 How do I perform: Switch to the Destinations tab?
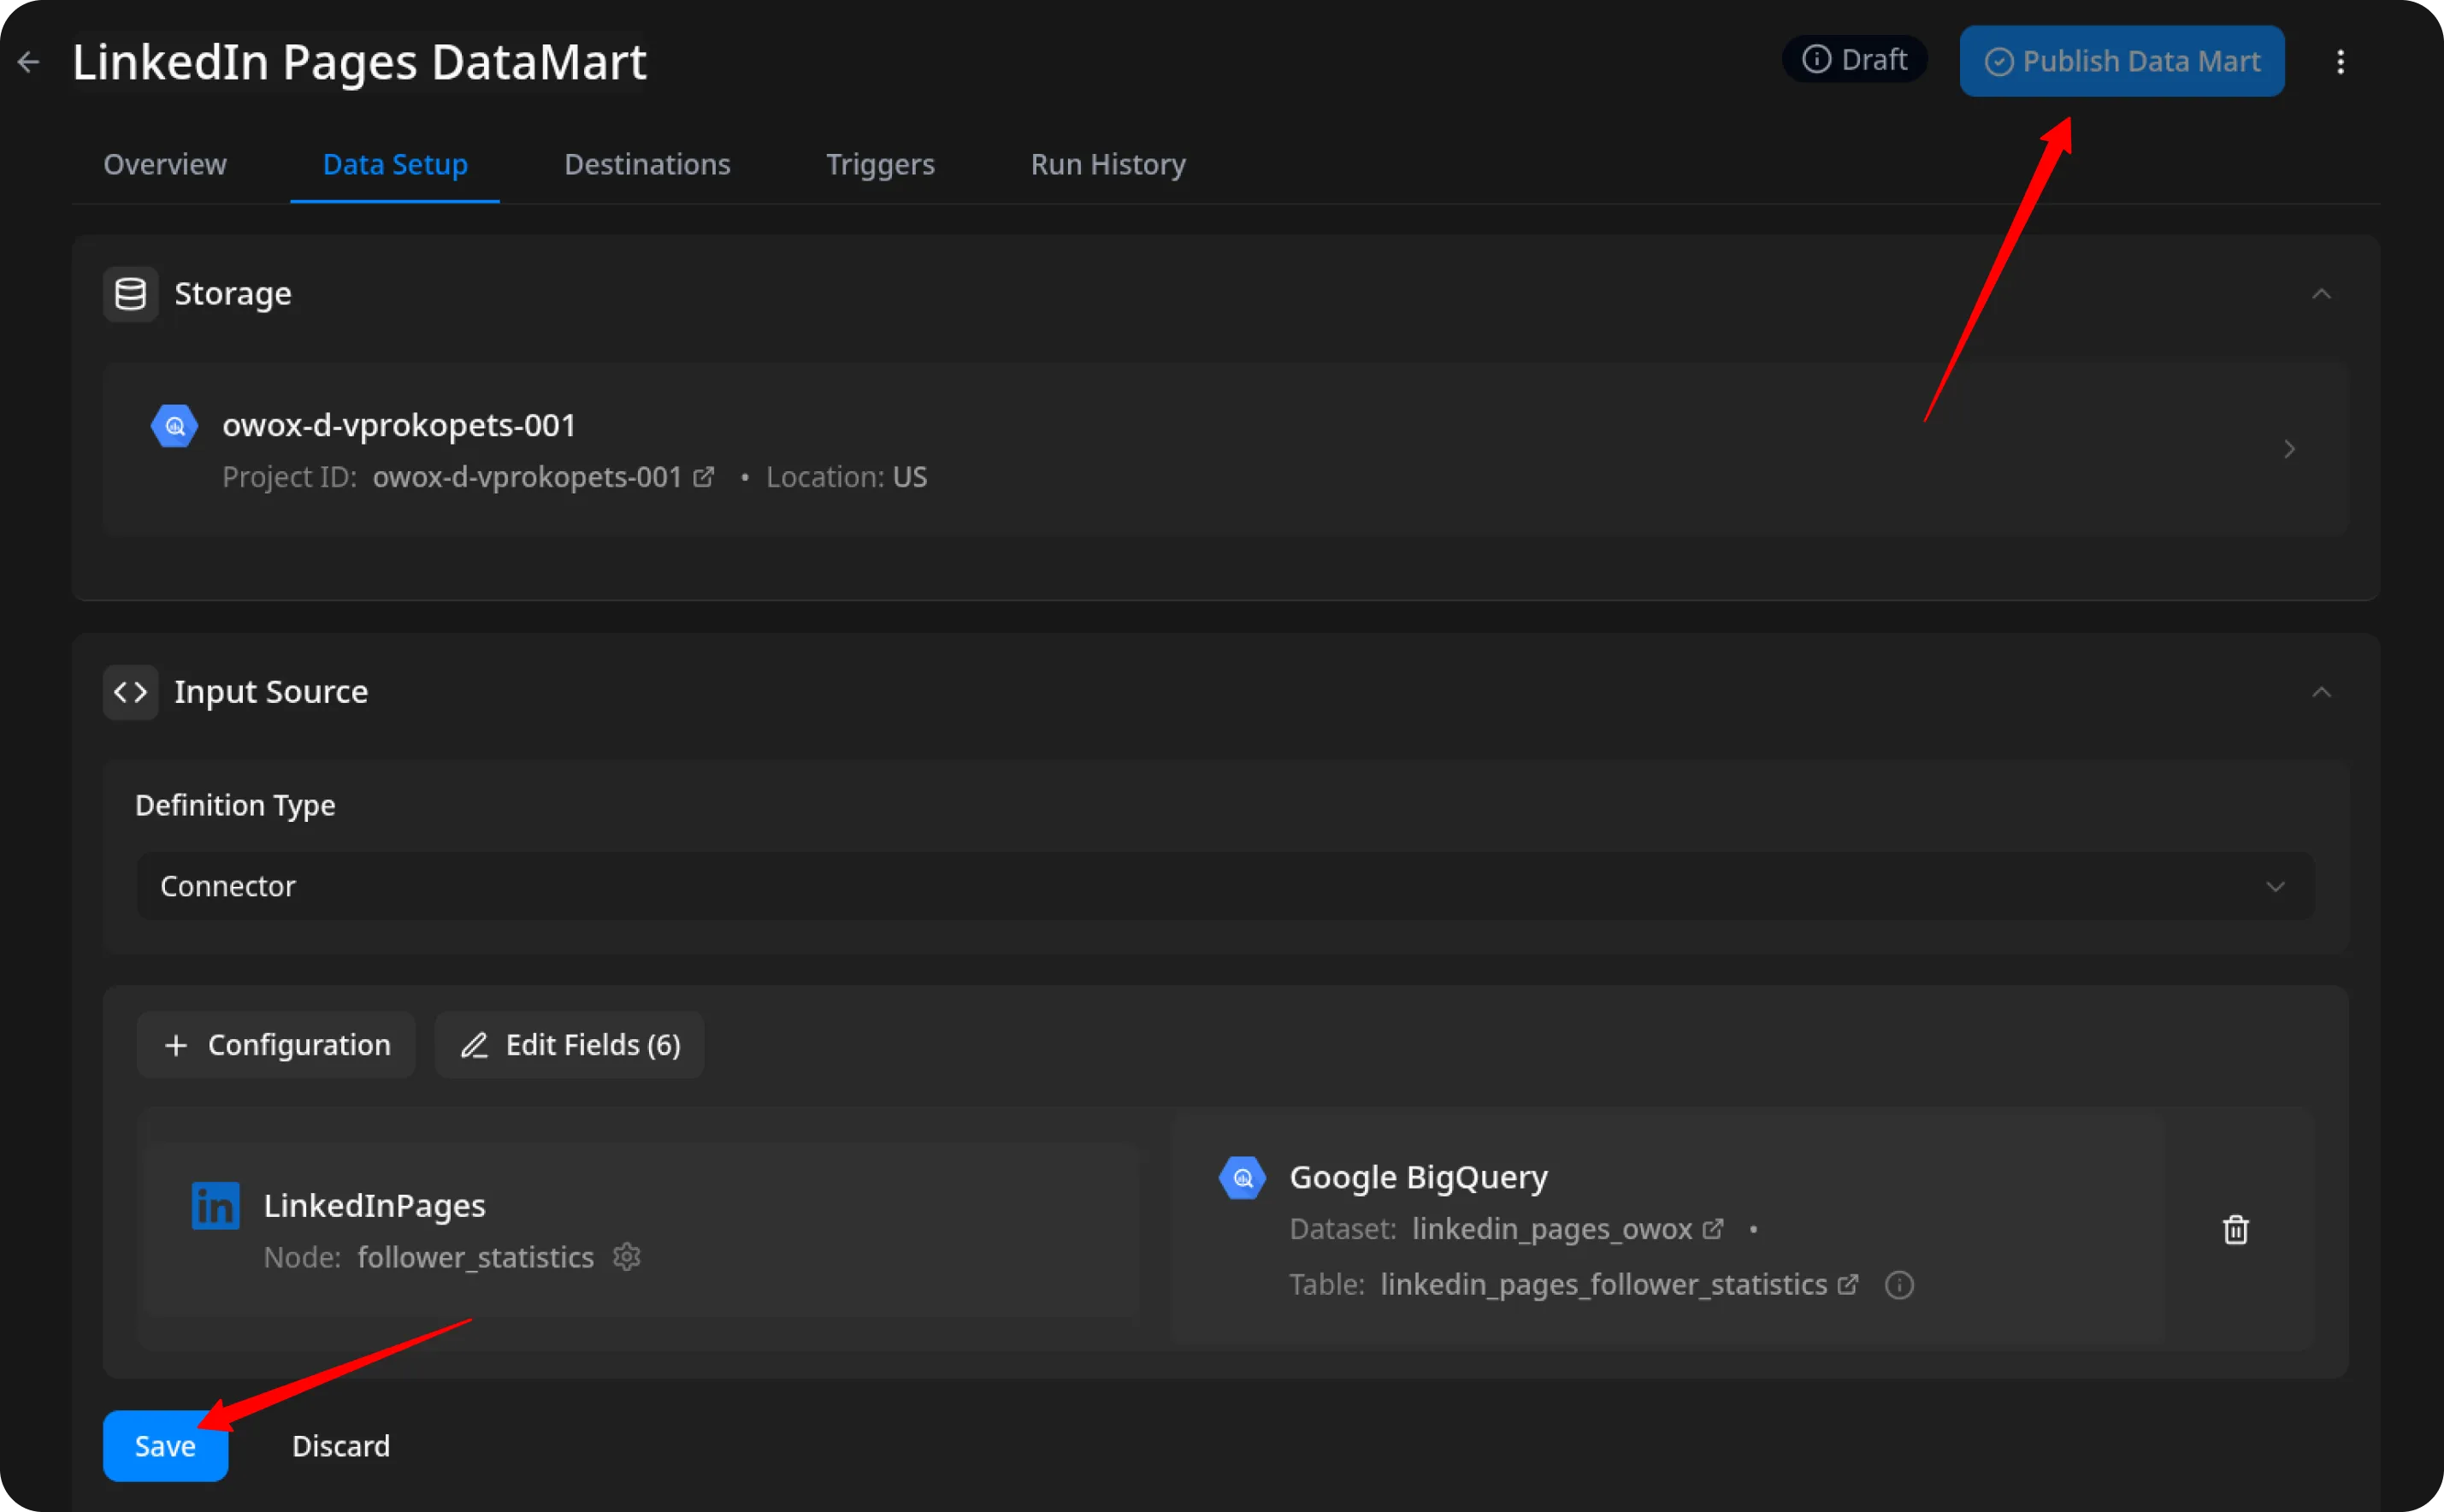[x=647, y=164]
